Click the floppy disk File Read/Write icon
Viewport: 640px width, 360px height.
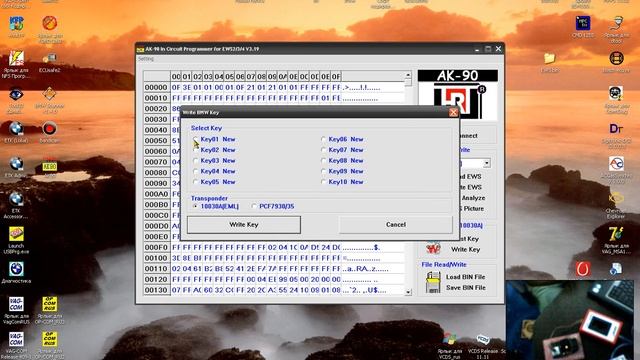433,282
